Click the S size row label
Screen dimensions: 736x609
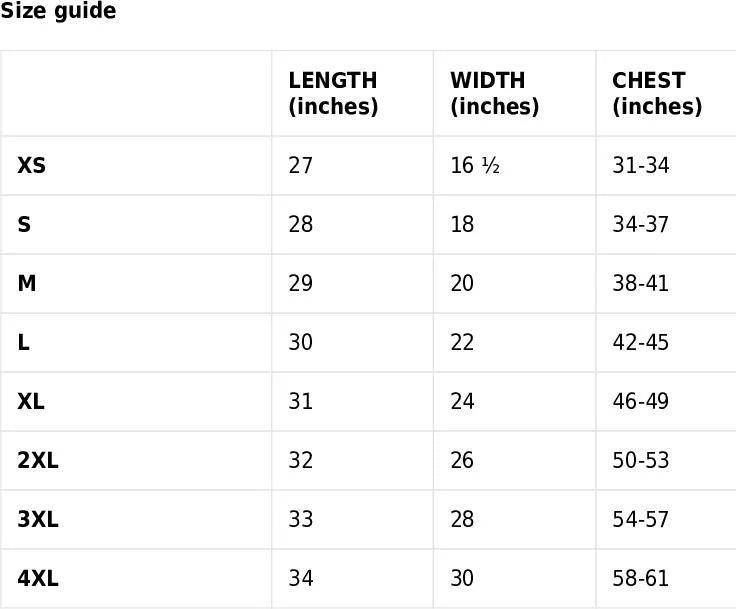click(x=24, y=224)
